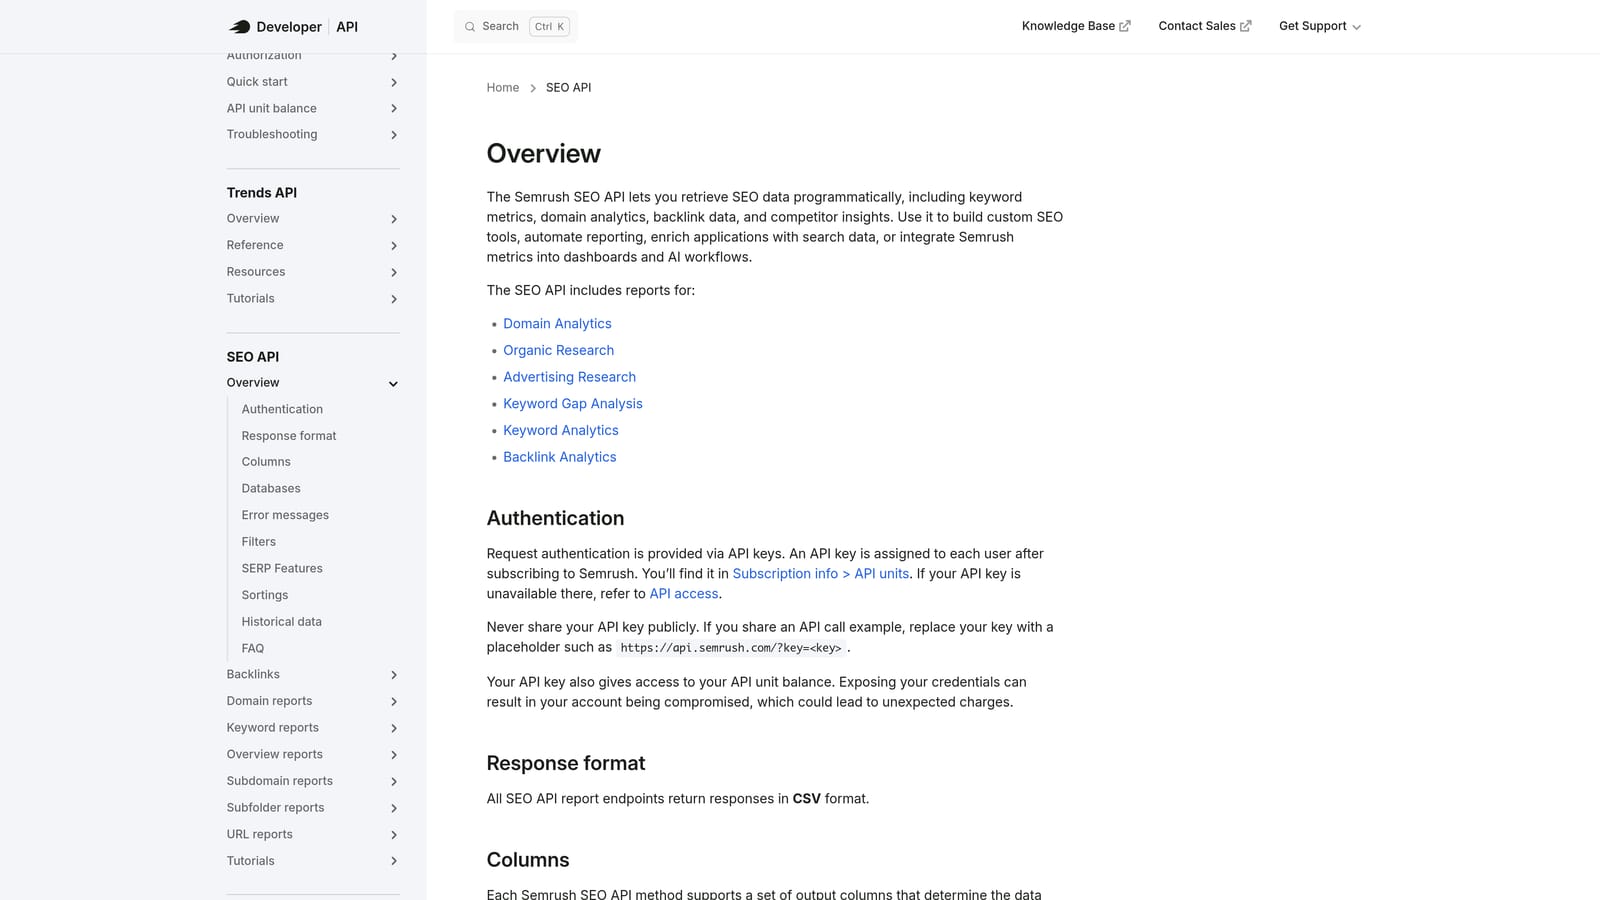Expand the Overview reports chevron
The width and height of the screenshot is (1600, 900).
click(x=394, y=755)
